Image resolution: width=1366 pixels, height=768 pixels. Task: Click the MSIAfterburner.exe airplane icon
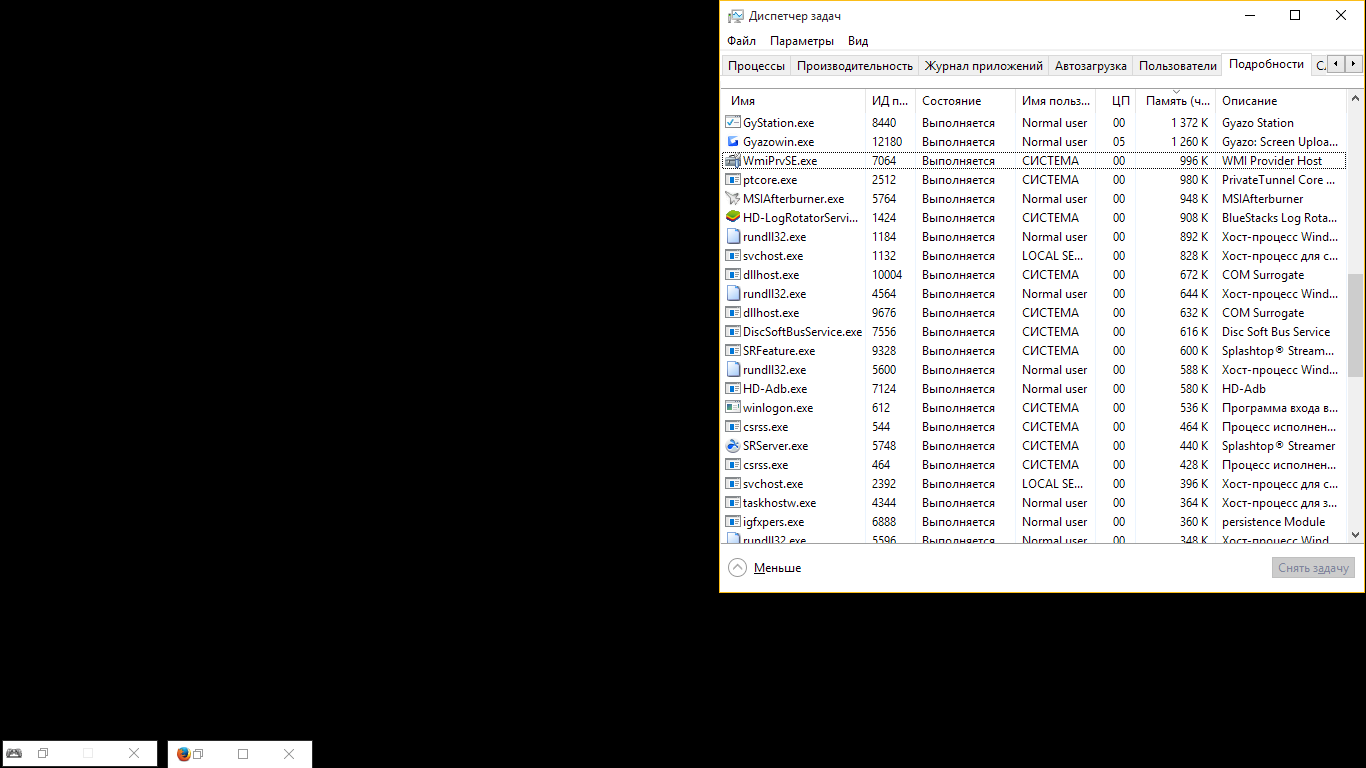(x=732, y=199)
